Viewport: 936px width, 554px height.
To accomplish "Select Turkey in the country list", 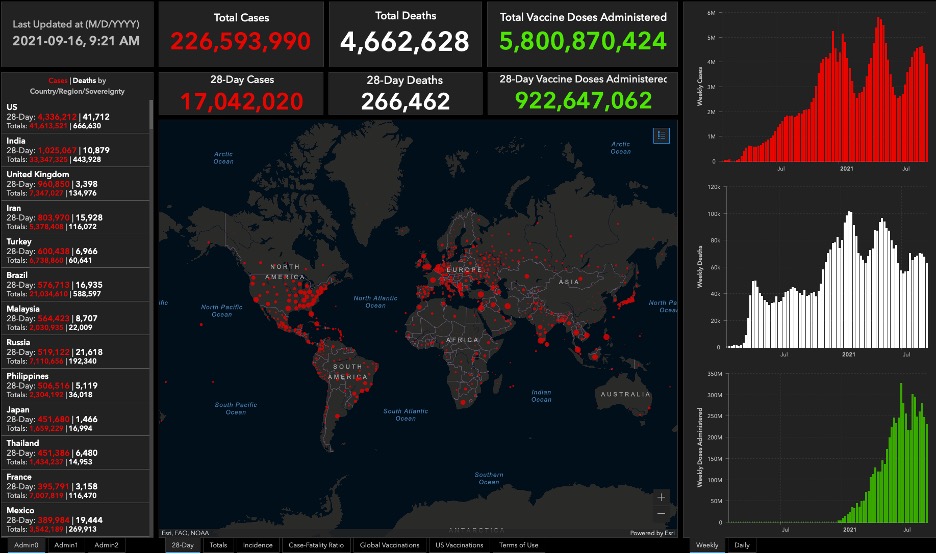I will (76, 251).
